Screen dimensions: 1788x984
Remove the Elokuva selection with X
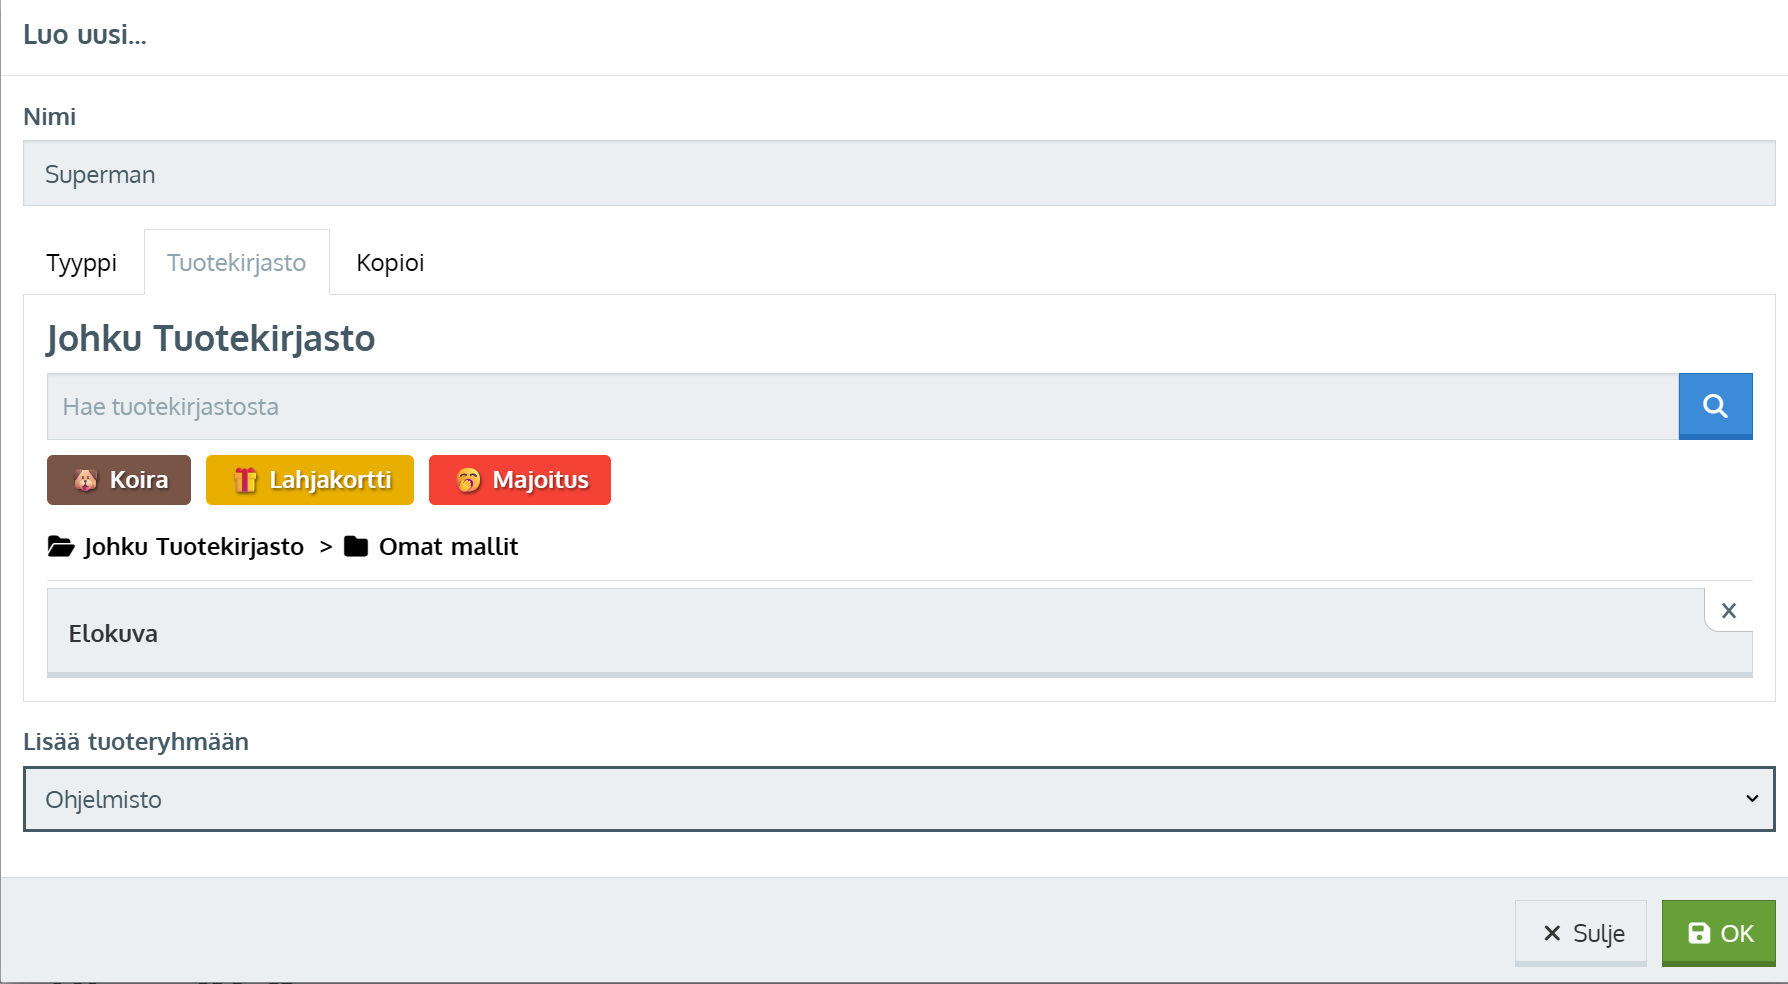pos(1728,610)
